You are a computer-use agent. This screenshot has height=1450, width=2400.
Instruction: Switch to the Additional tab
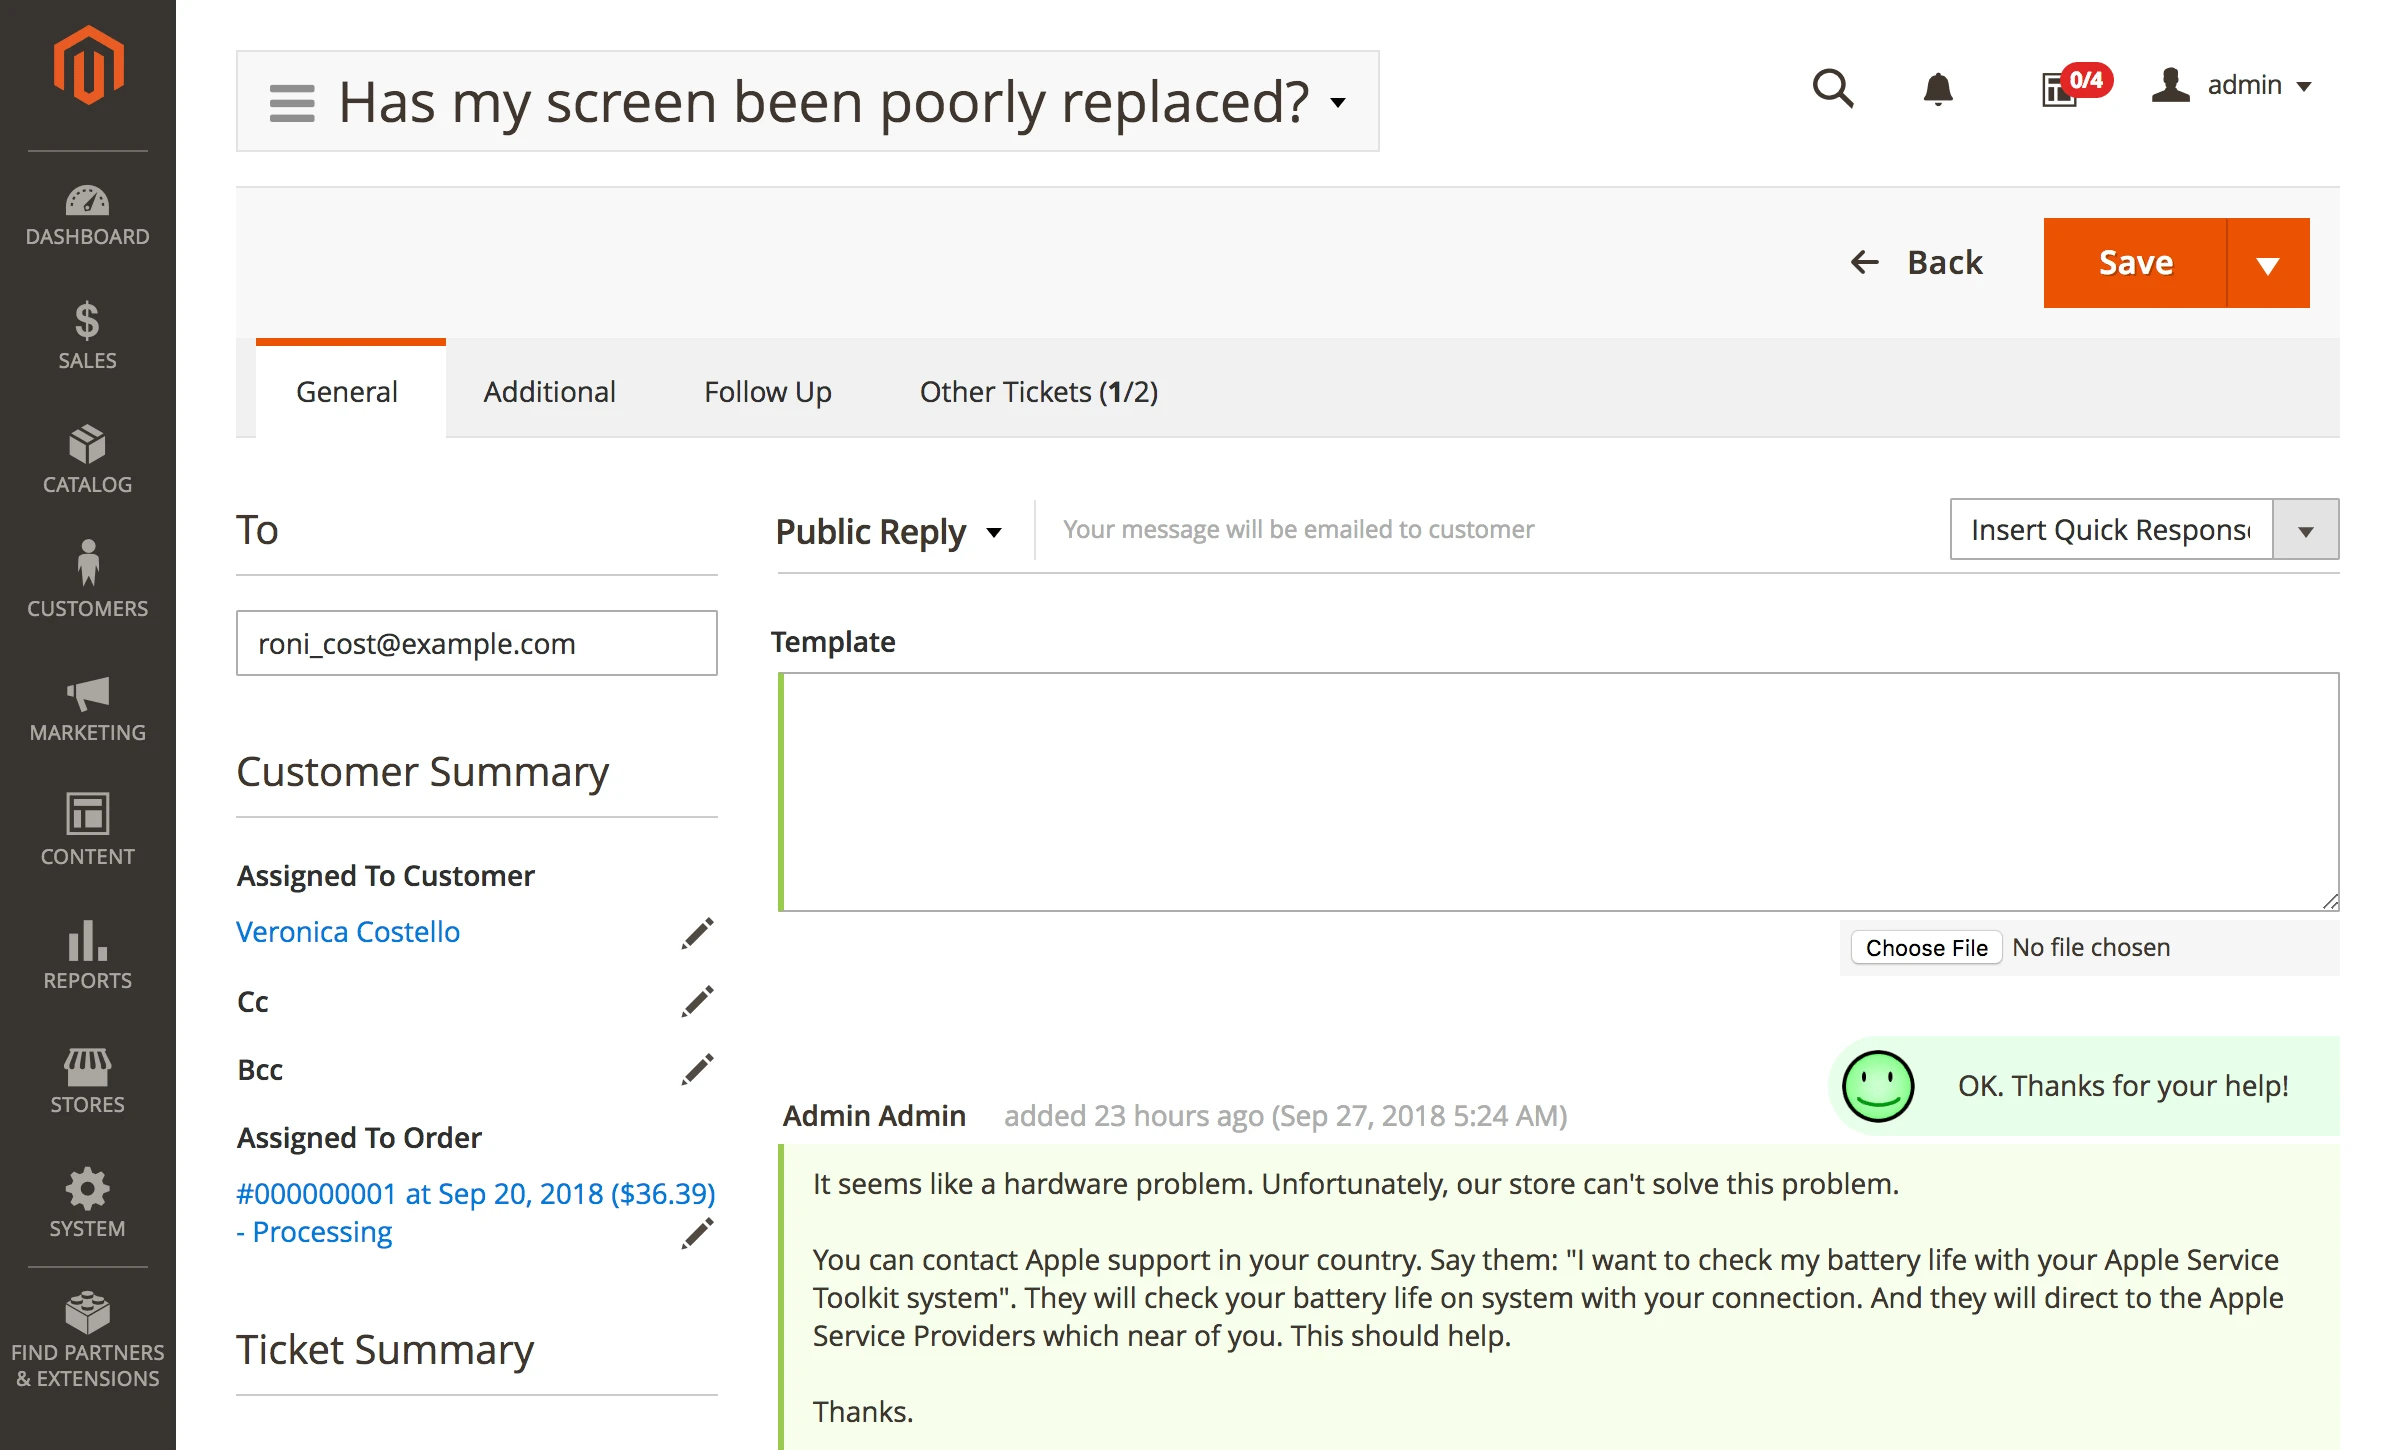(x=549, y=391)
